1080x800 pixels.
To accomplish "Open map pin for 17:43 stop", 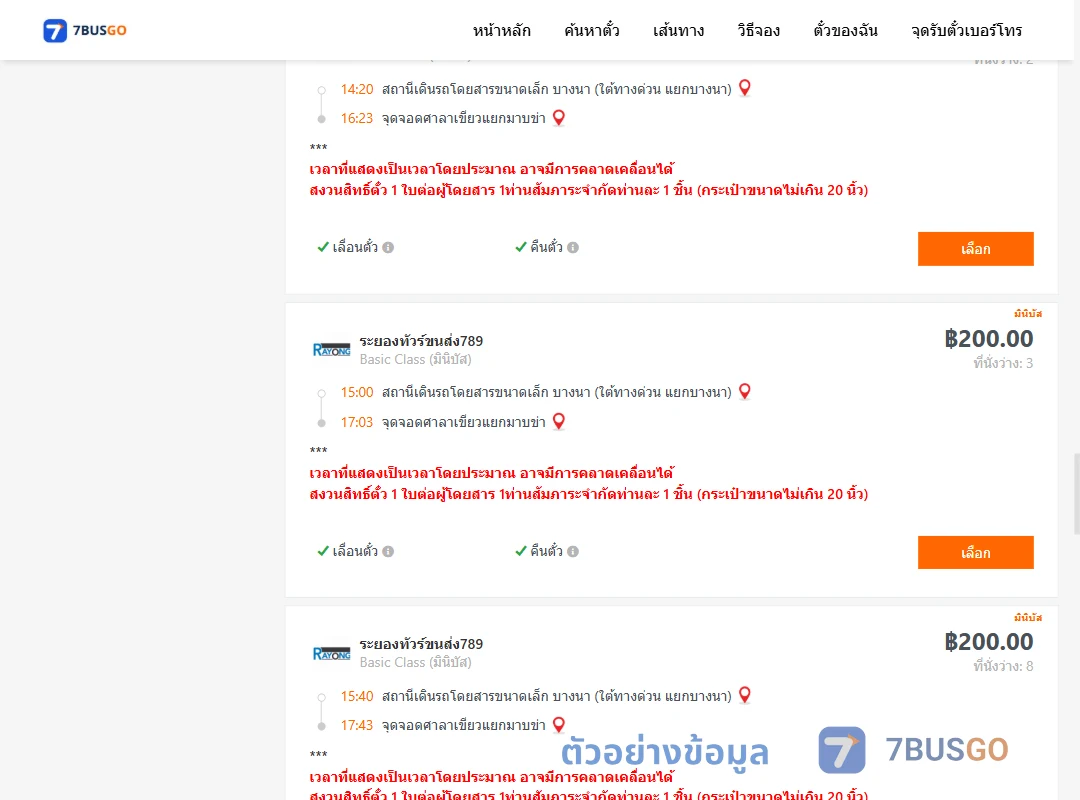I will pyautogui.click(x=559, y=725).
